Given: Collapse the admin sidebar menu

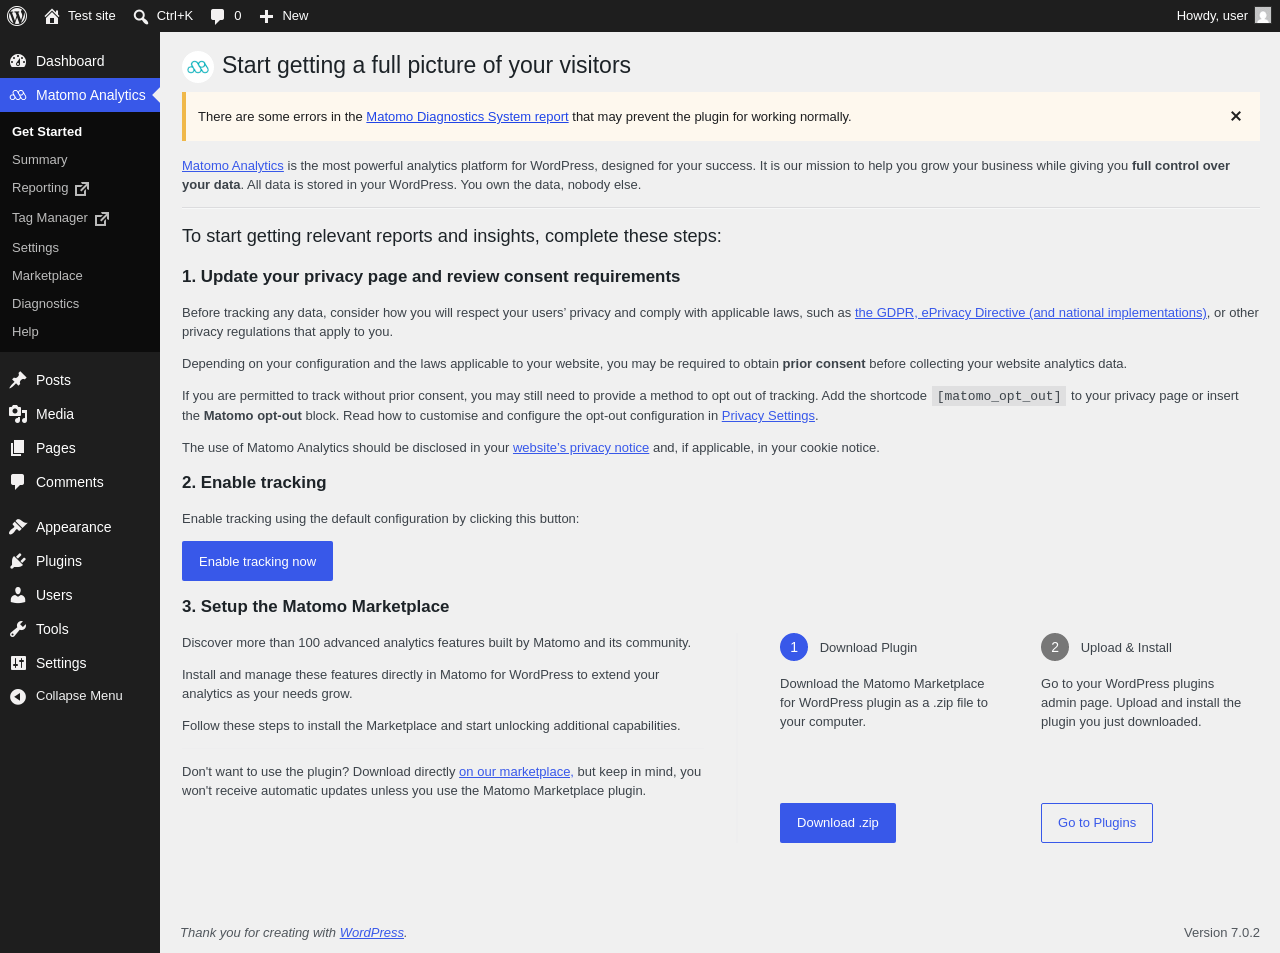Looking at the screenshot, I should tap(79, 696).
